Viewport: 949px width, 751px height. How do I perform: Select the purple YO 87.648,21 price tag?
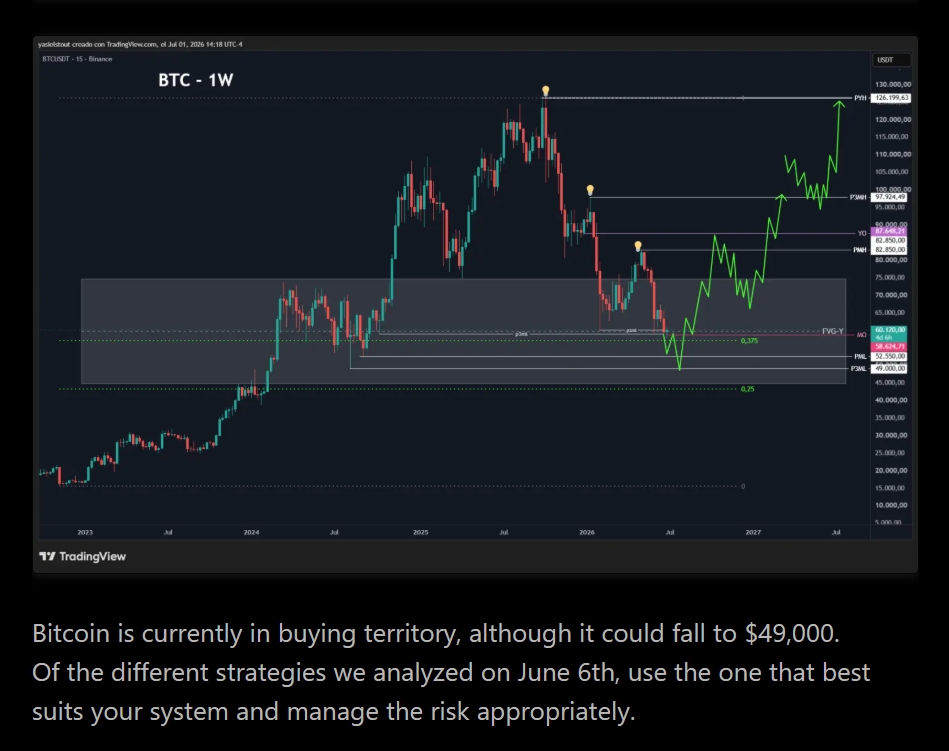[x=889, y=231]
